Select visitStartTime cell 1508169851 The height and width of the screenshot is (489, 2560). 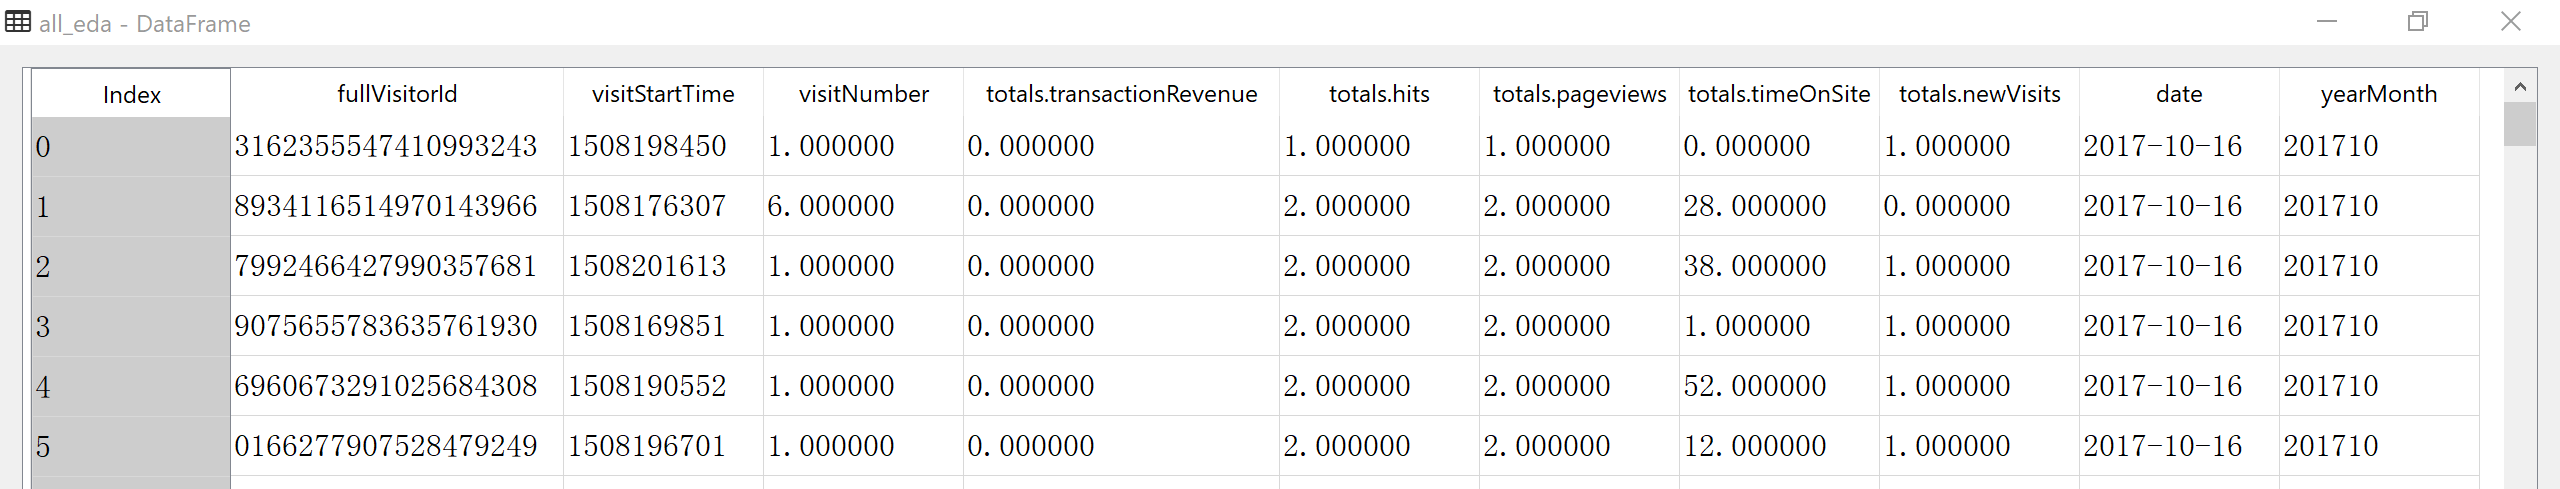(663, 326)
